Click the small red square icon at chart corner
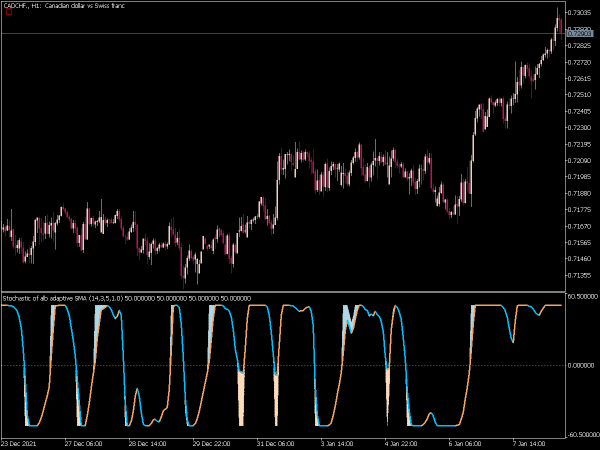The width and height of the screenshot is (600, 450). click(x=9, y=12)
